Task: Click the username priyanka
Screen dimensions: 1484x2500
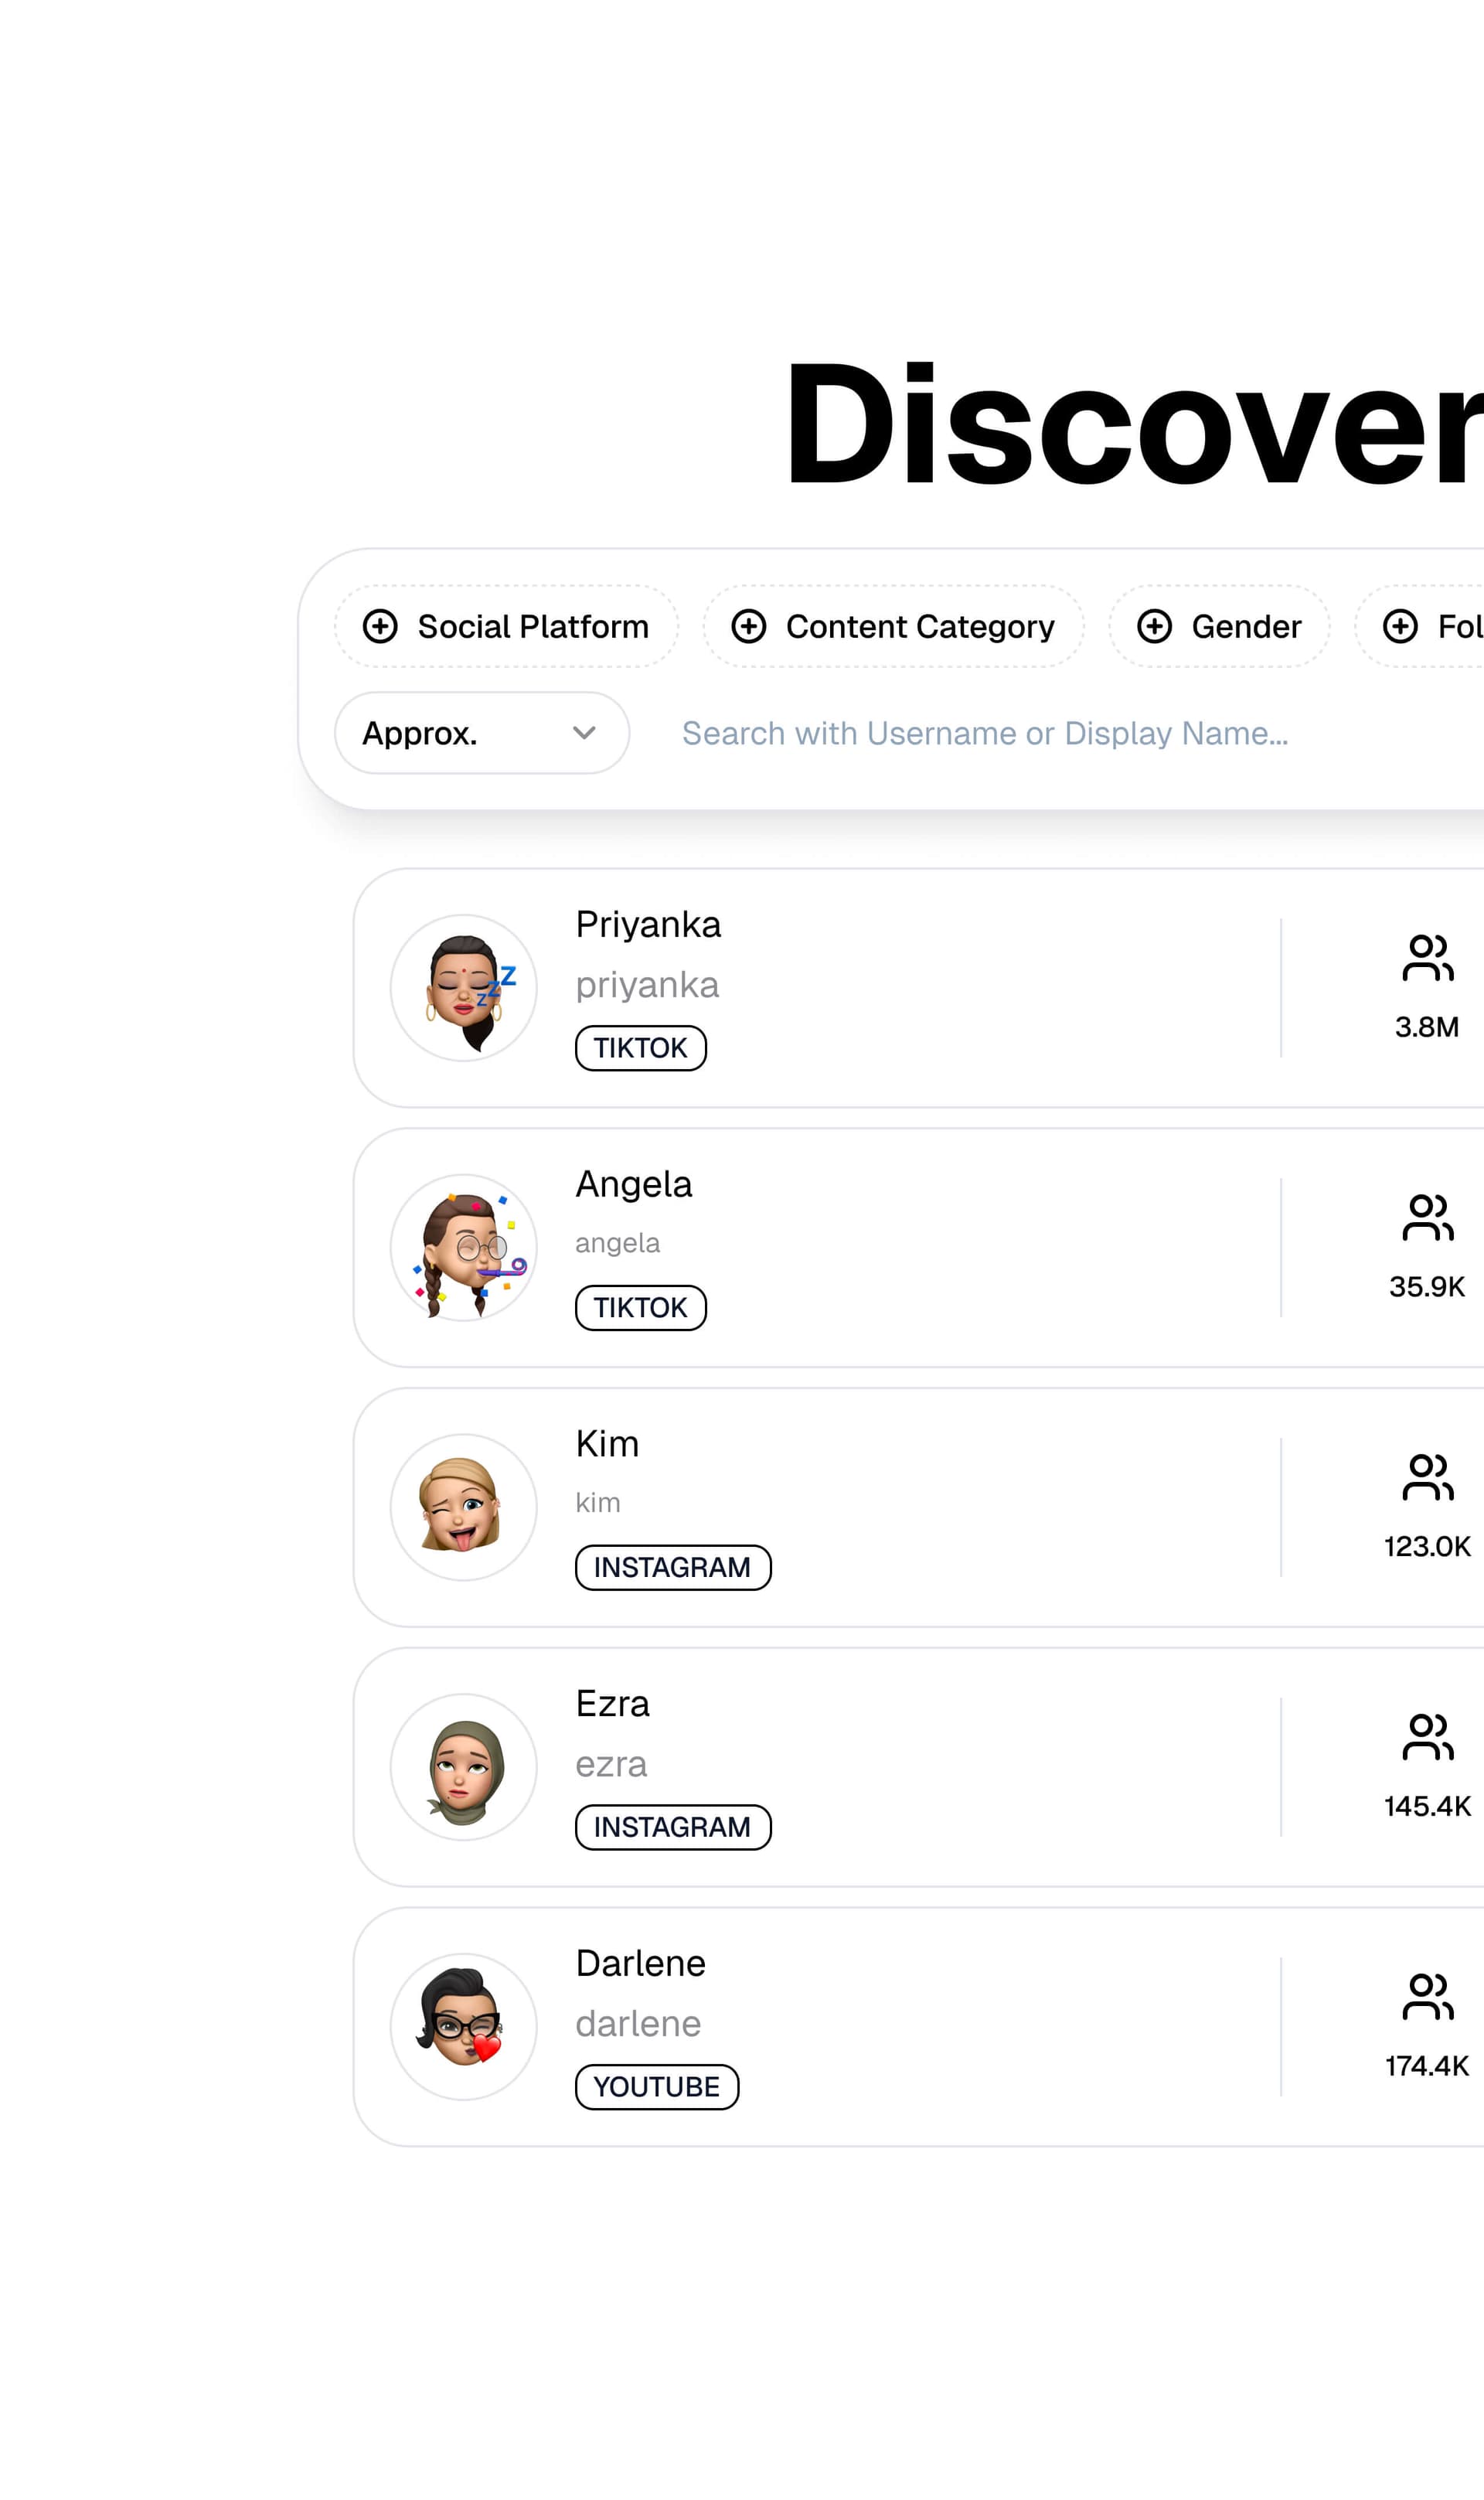Action: (x=647, y=986)
